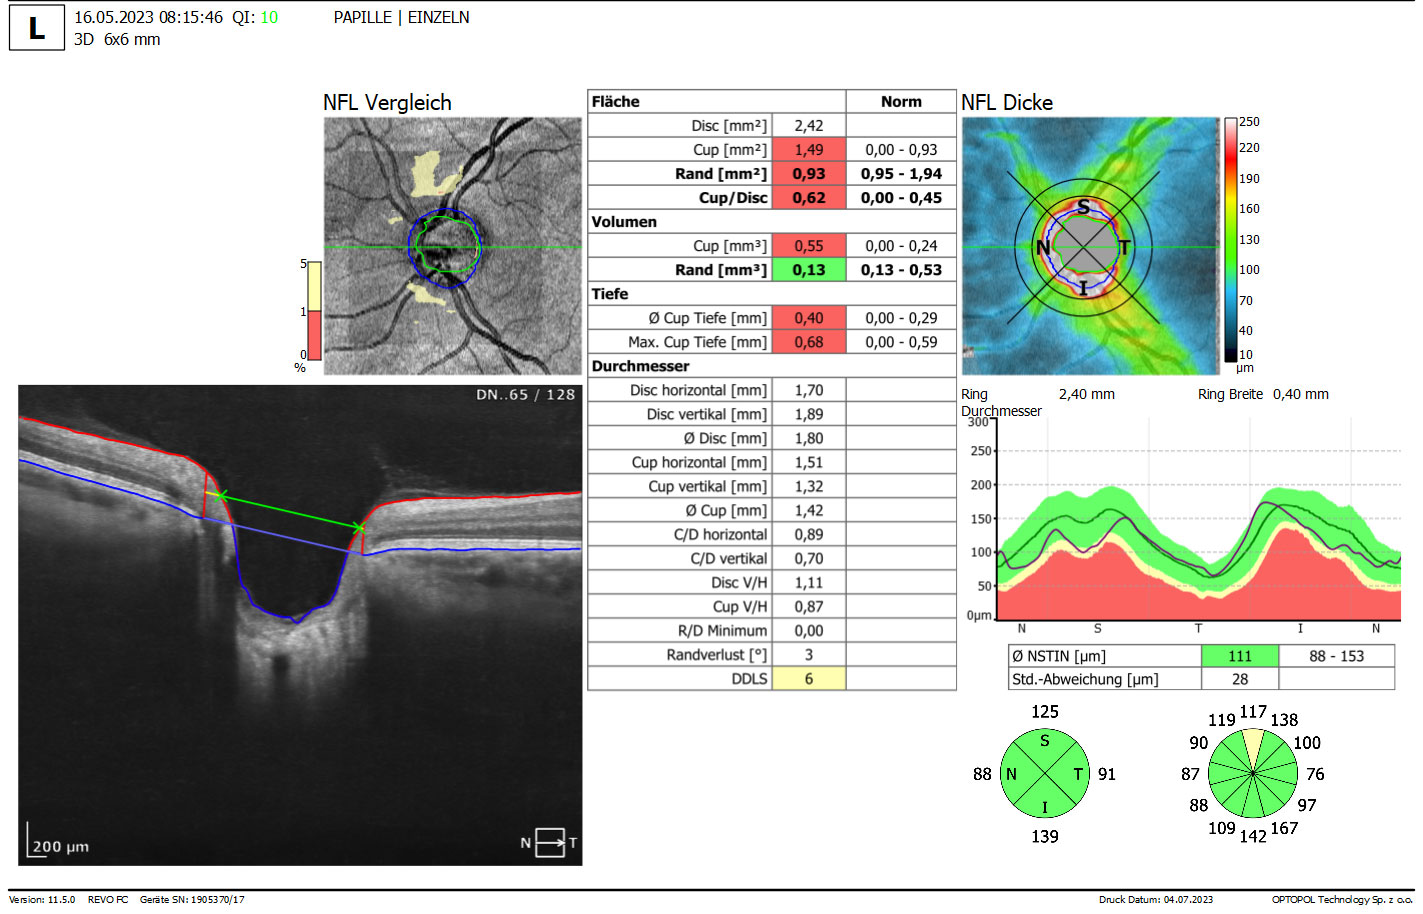Click the green Ø NSTIN value 111
1423x914 pixels.
click(x=1240, y=656)
